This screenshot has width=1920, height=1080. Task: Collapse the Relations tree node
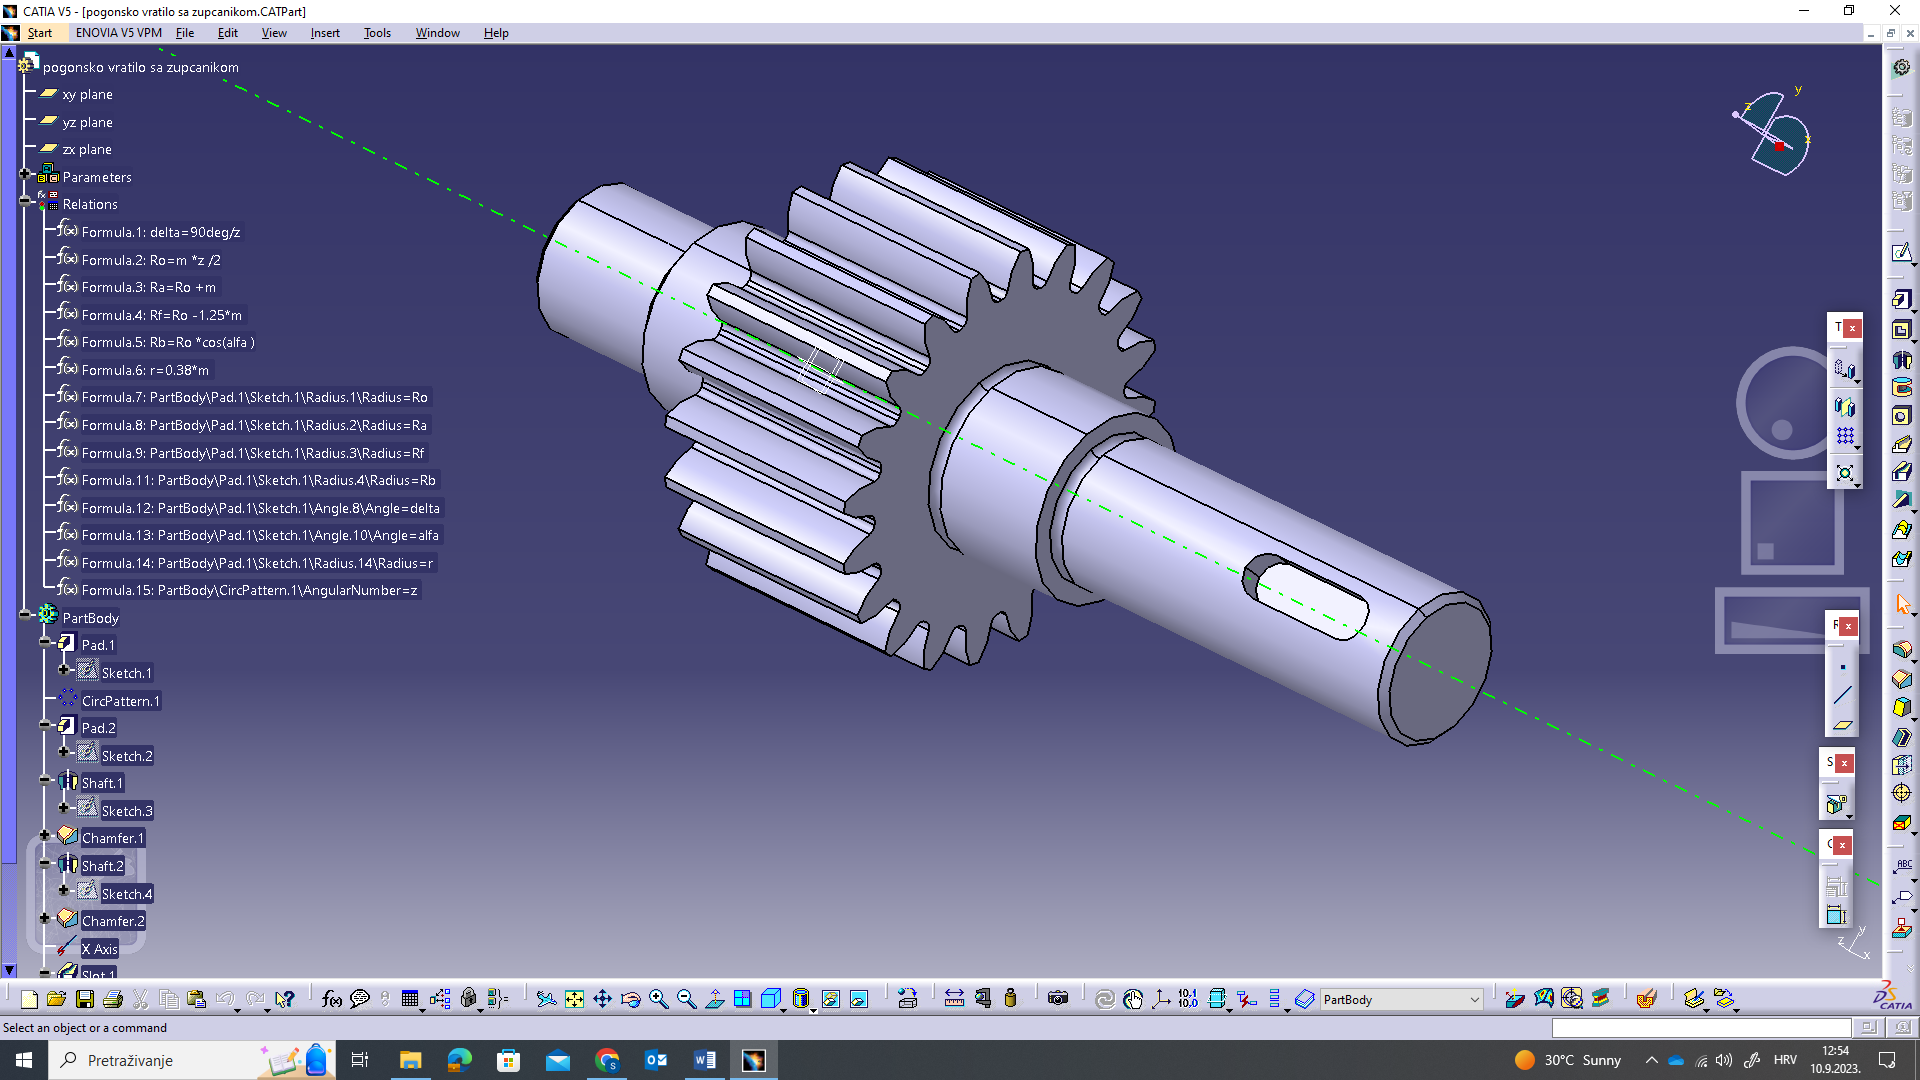[25, 201]
